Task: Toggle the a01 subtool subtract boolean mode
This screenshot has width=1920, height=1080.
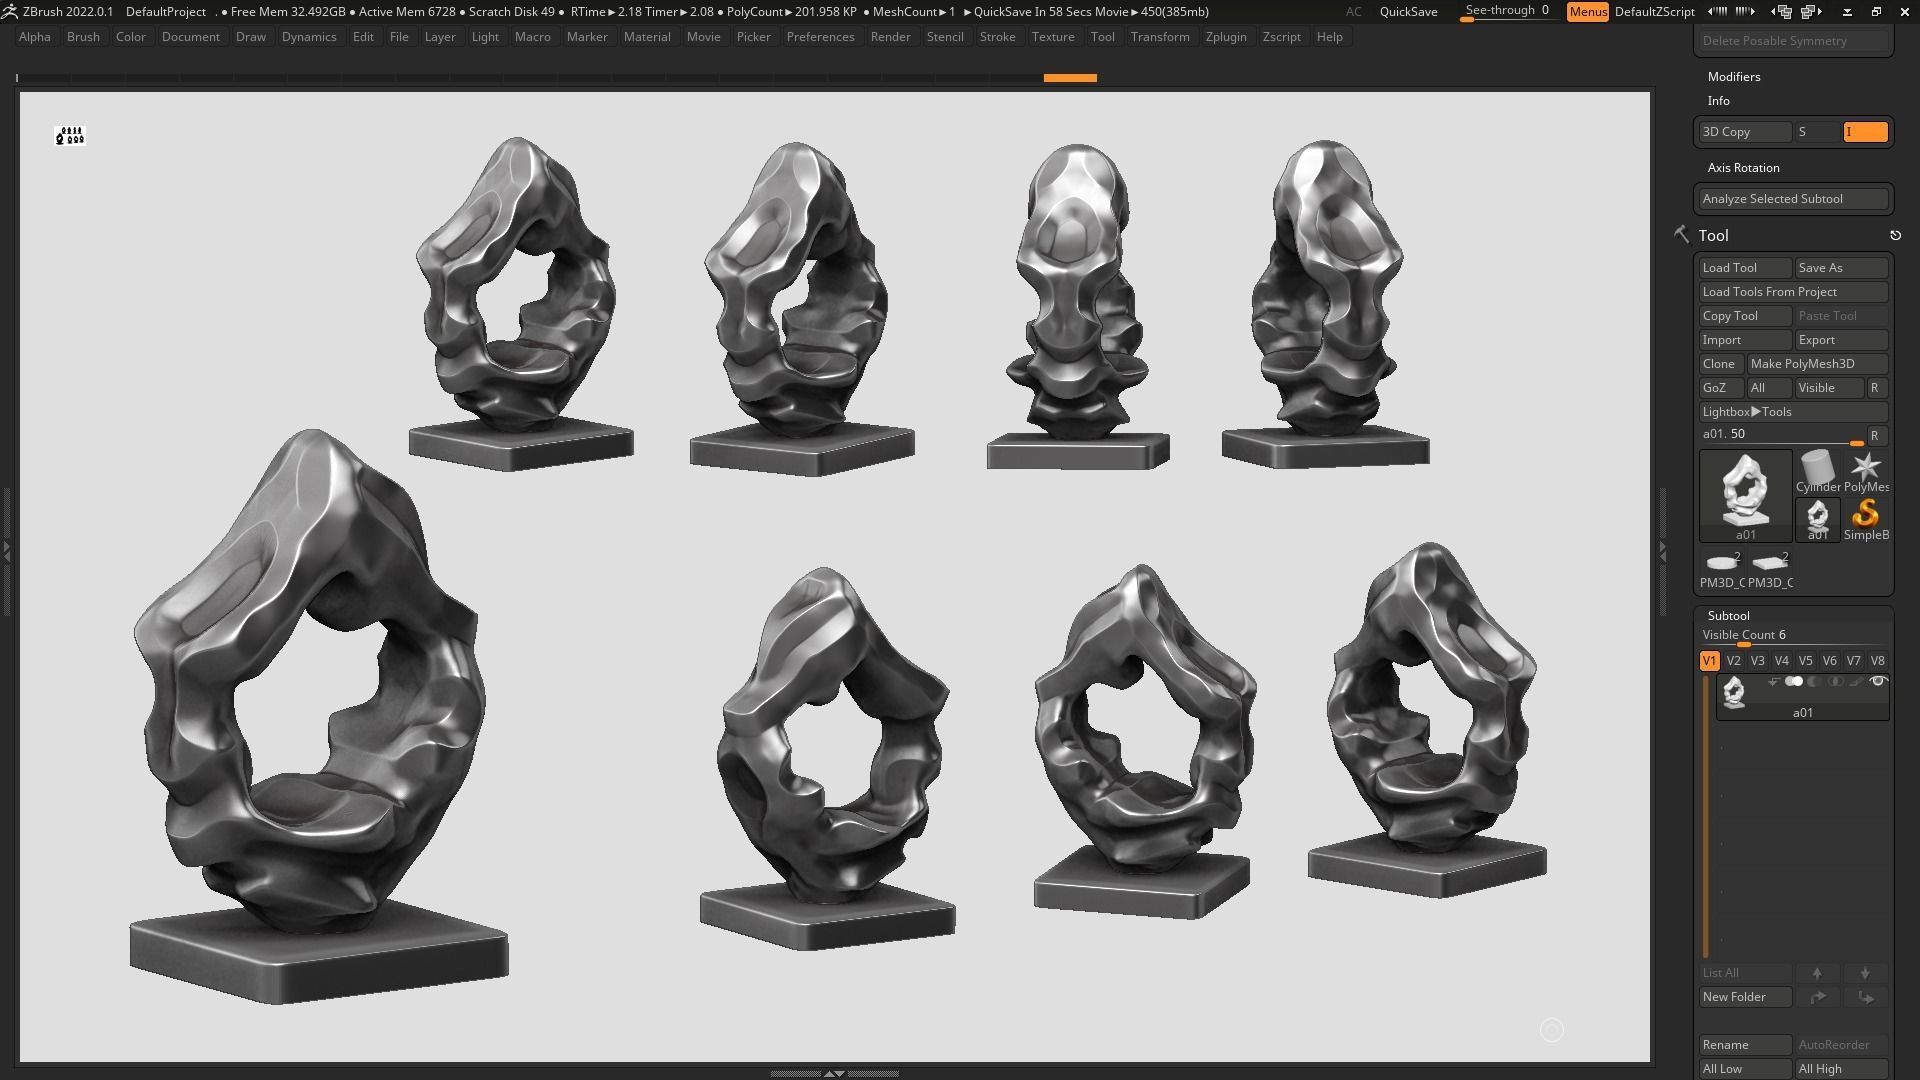Action: [x=1814, y=682]
